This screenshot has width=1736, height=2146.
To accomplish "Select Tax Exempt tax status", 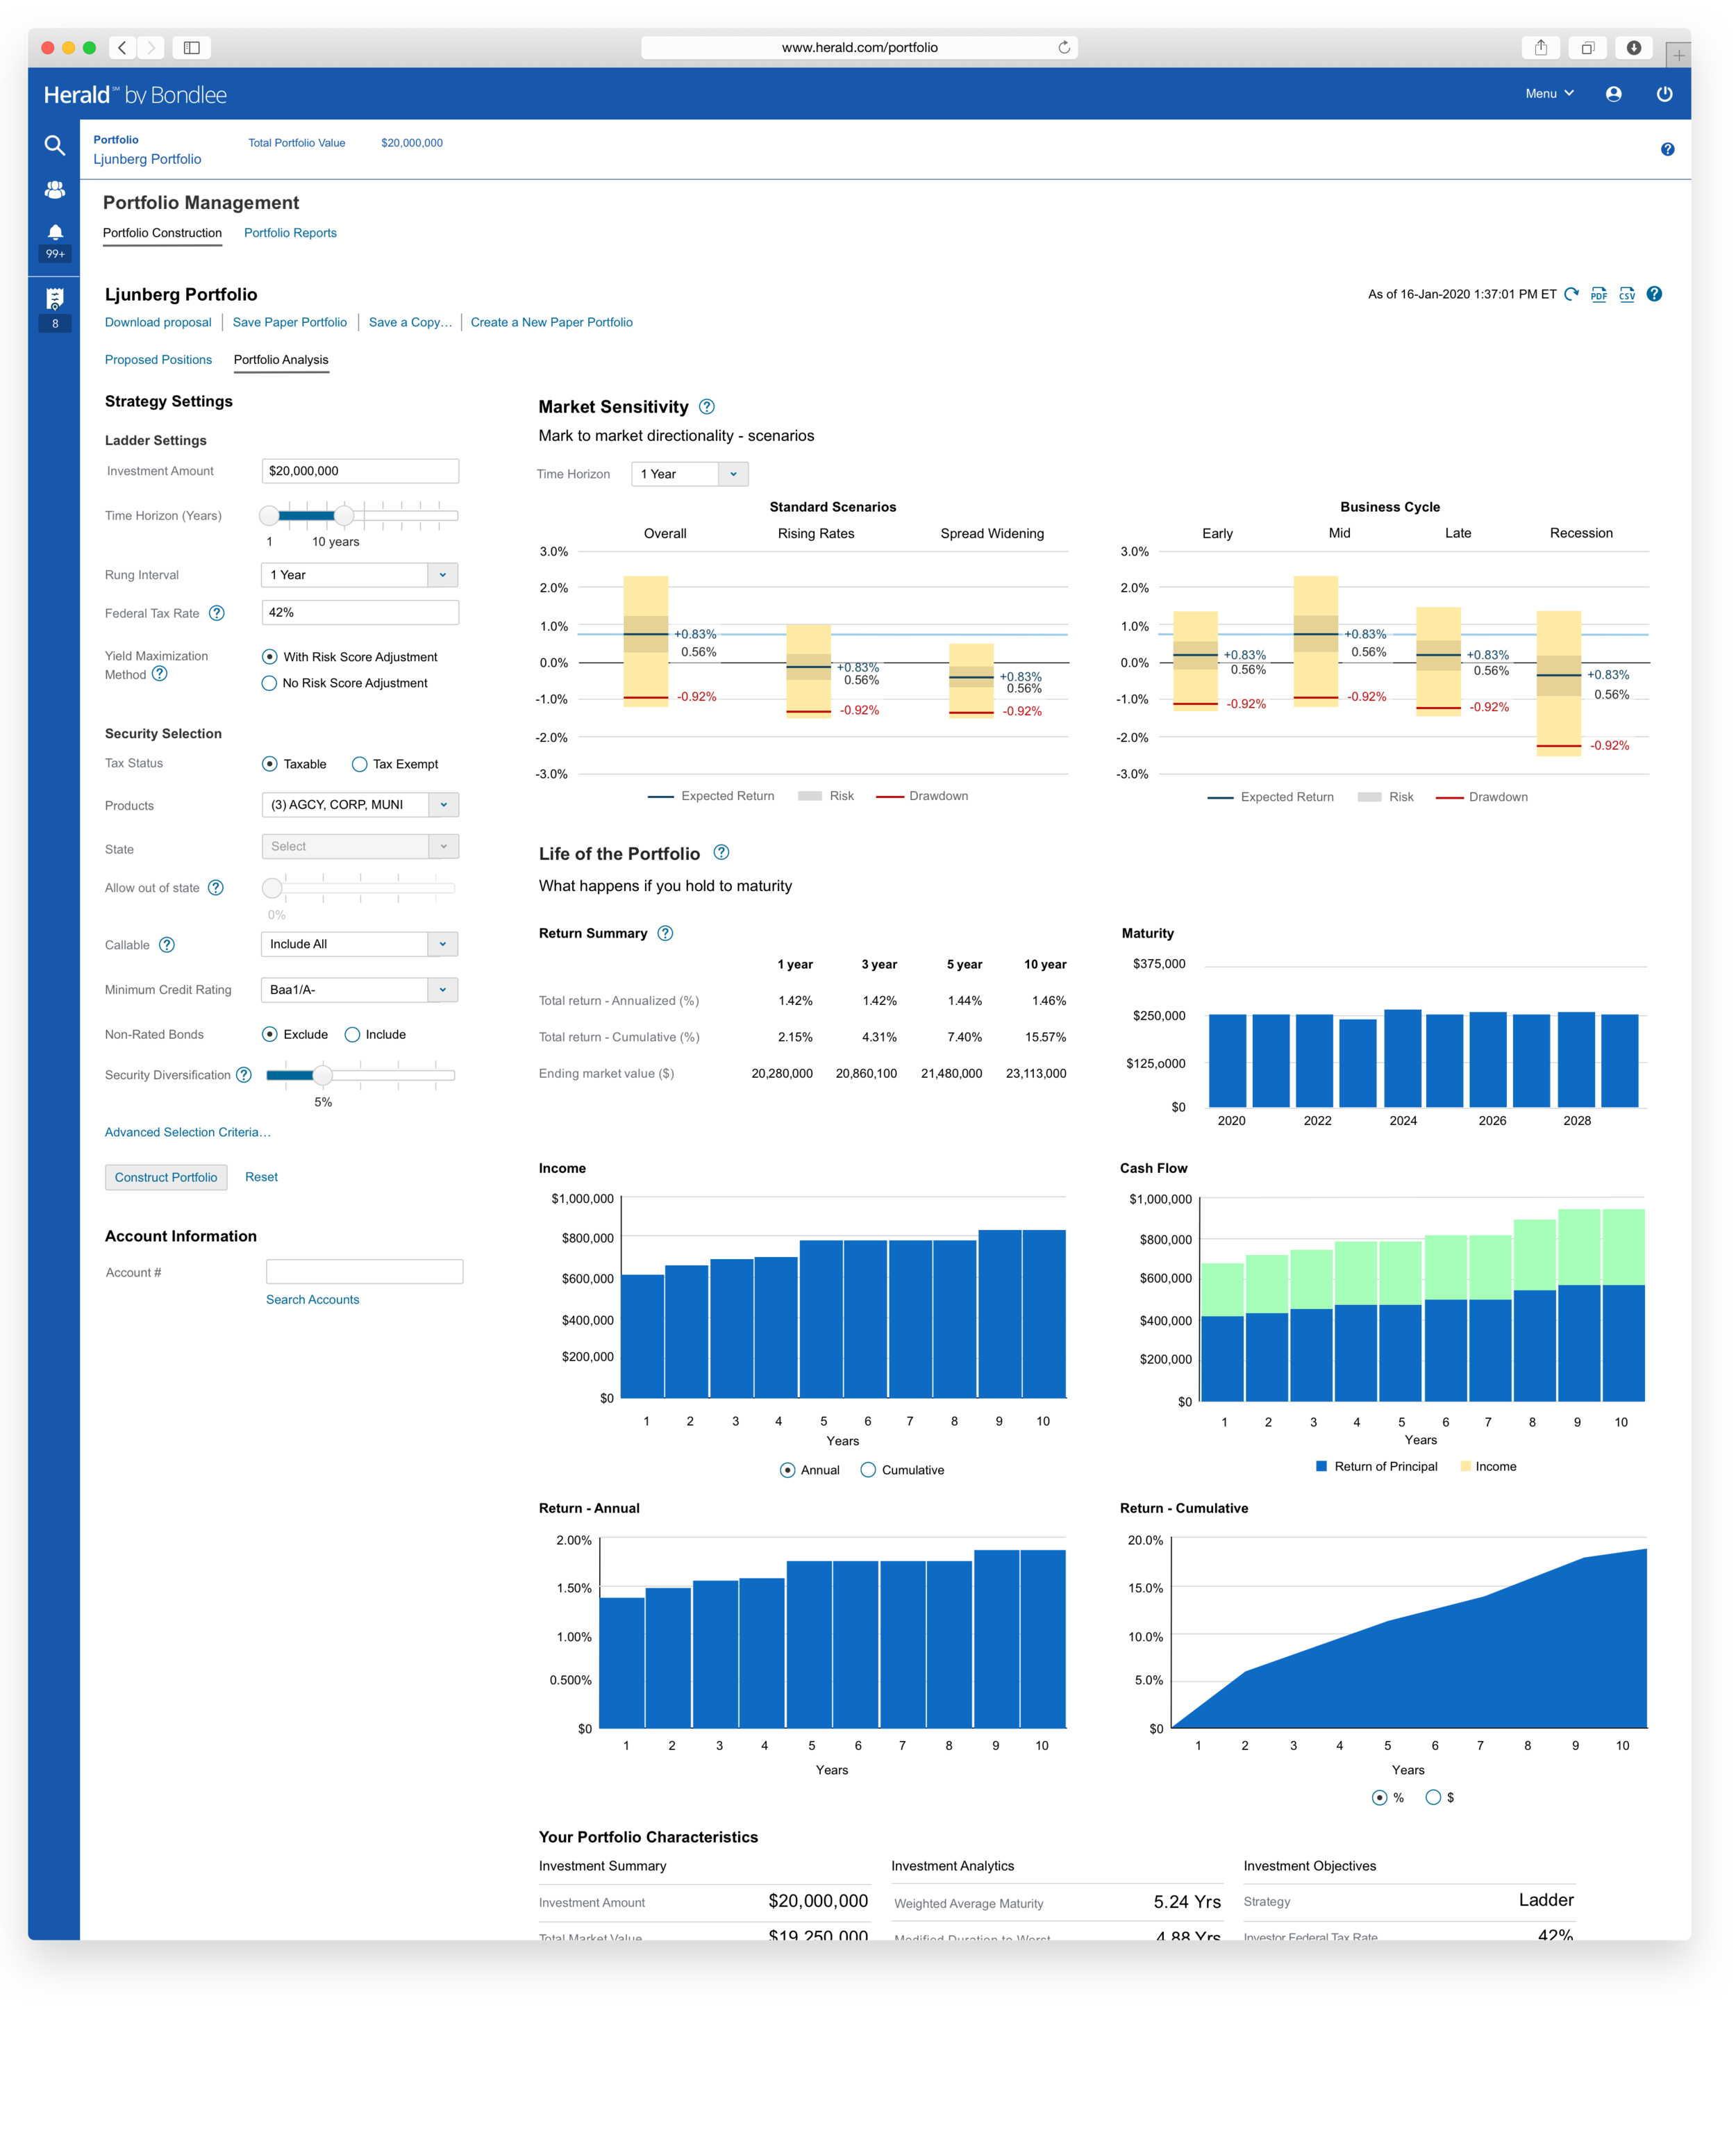I will coord(360,764).
